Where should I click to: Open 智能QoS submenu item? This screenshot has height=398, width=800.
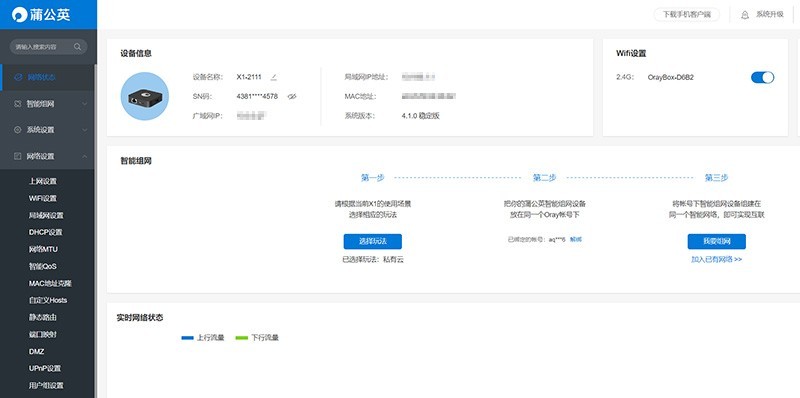(x=43, y=266)
